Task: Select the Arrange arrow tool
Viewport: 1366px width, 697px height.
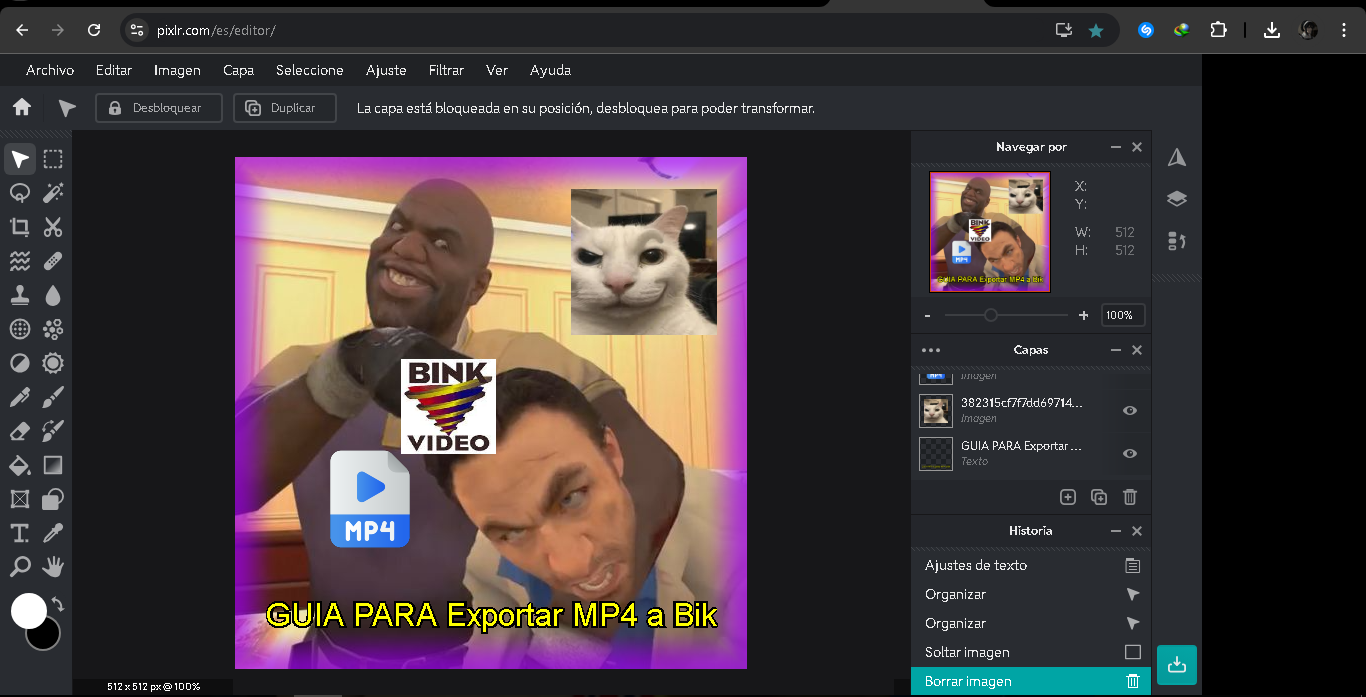Action: (20, 159)
